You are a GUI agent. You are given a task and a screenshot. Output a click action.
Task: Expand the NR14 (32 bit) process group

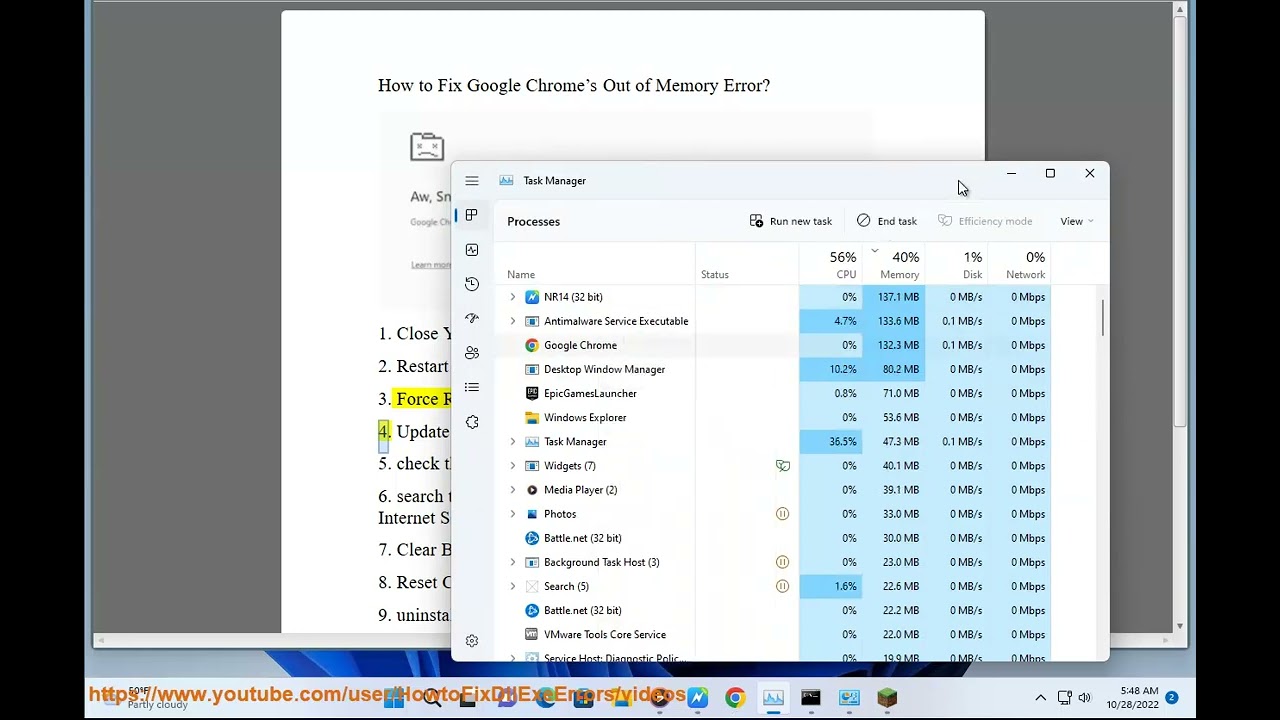pos(513,297)
